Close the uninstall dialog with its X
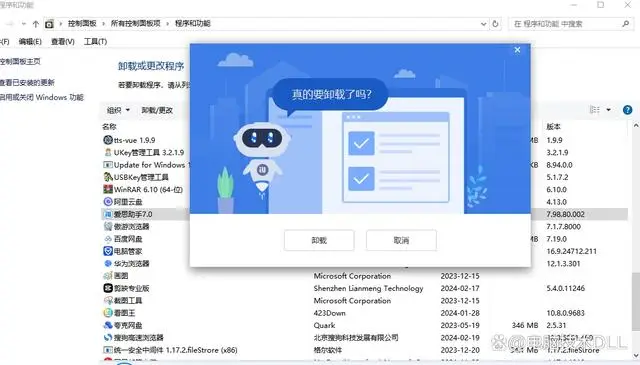The width and height of the screenshot is (640, 365). pos(517,50)
